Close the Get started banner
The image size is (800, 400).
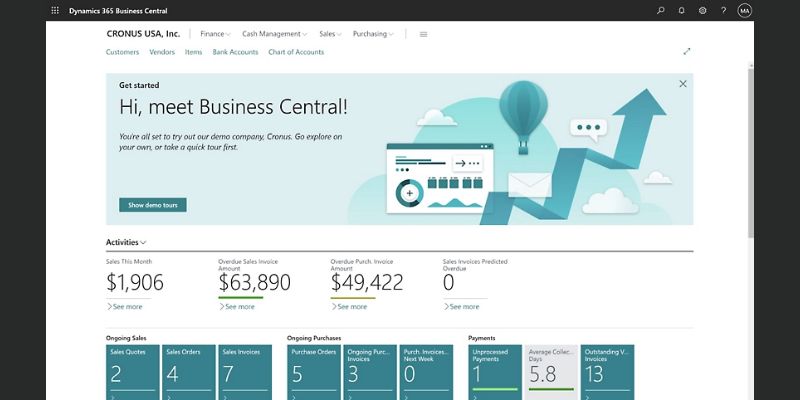pos(683,84)
